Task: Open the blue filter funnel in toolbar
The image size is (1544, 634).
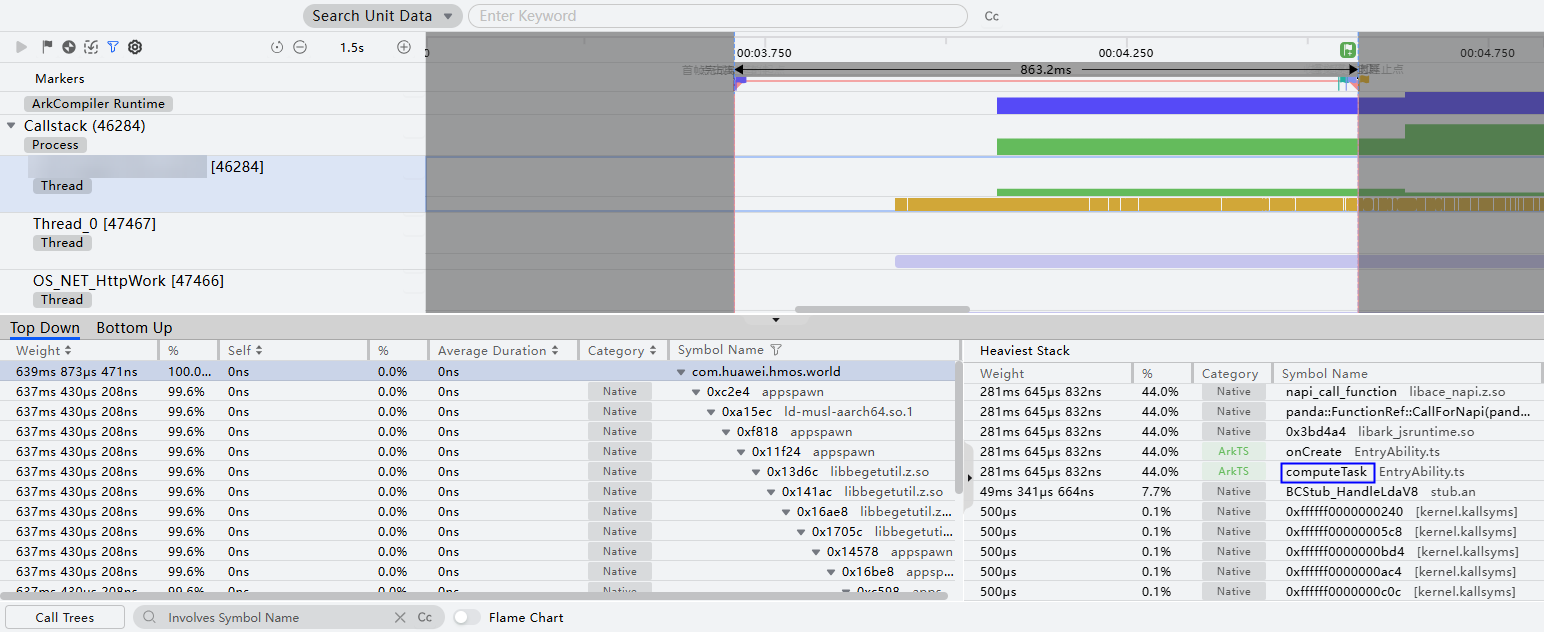Action: pos(113,47)
